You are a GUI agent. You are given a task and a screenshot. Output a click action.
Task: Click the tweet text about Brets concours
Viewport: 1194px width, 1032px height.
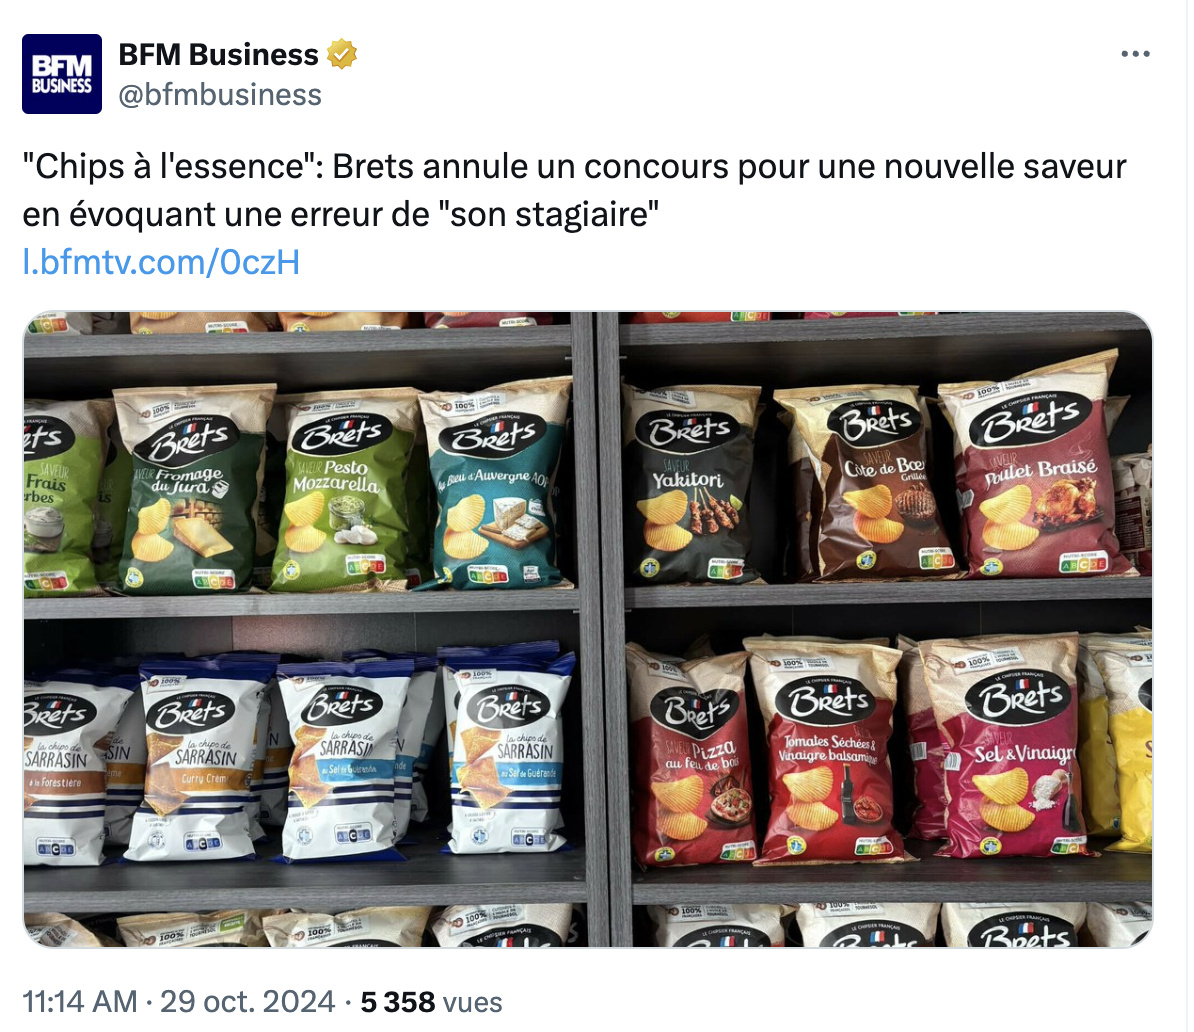[x=574, y=190]
